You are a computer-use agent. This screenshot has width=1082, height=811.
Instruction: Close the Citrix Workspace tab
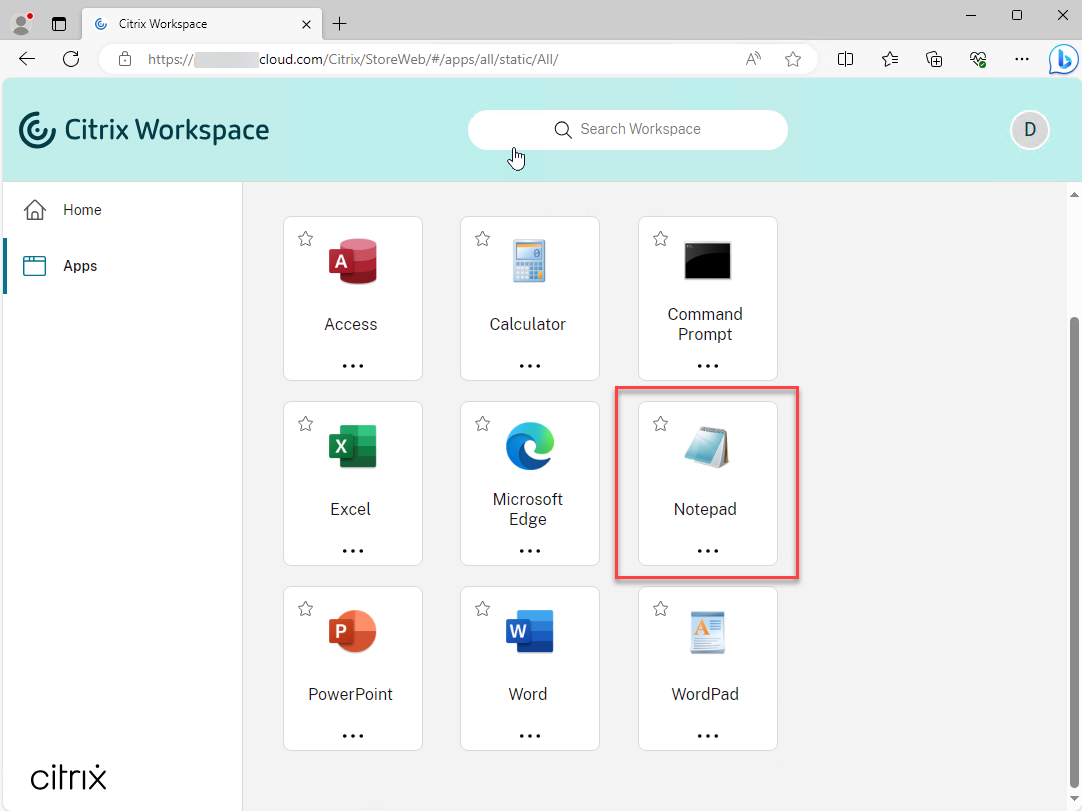click(306, 24)
